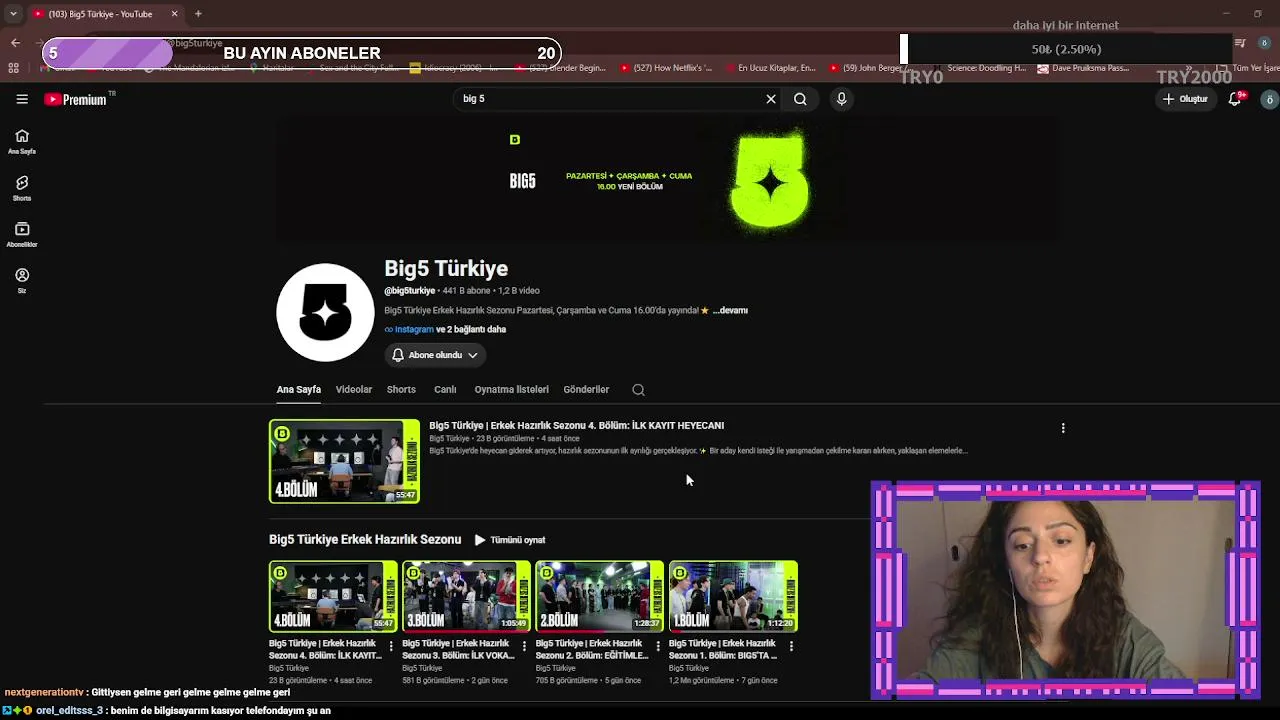Click the '441 B abone' subscriber count
This screenshot has height=720, width=1280.
point(466,291)
